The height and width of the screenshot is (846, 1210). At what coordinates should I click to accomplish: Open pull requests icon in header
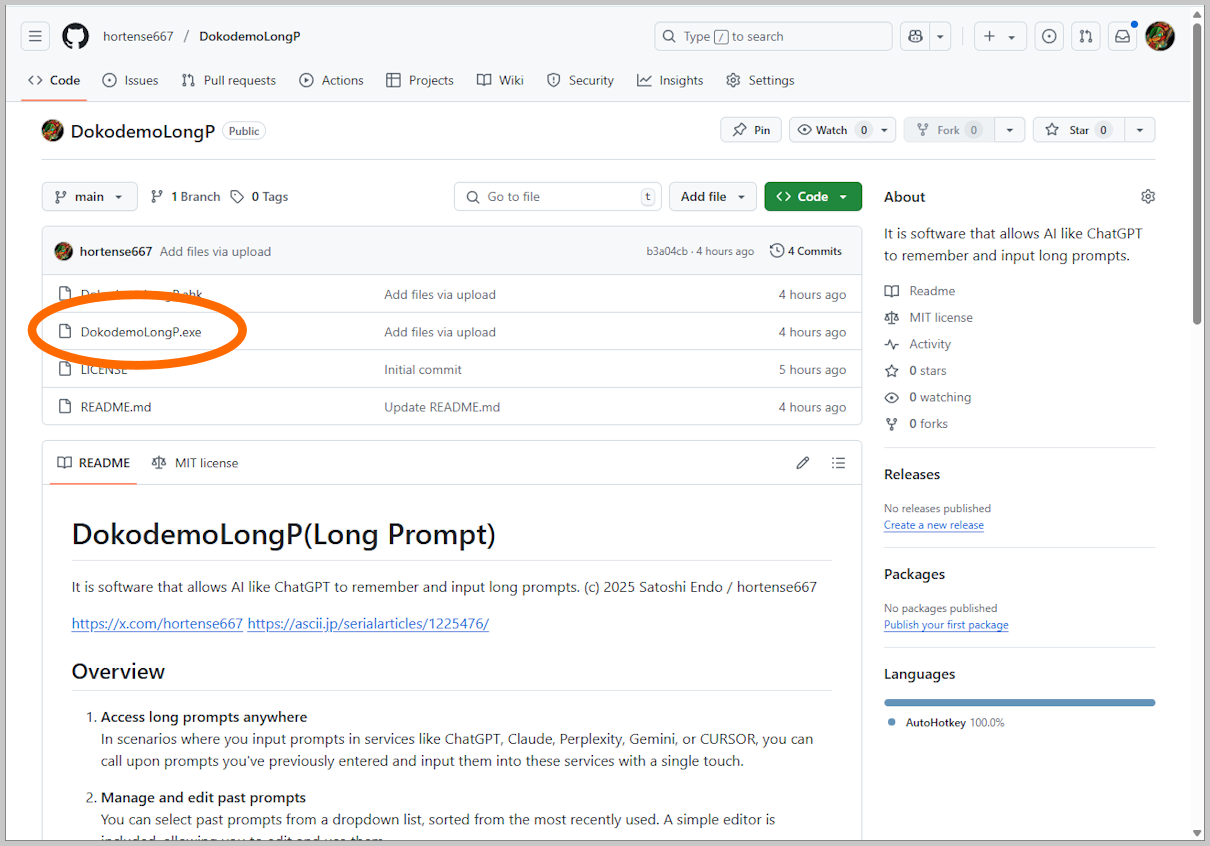1086,37
